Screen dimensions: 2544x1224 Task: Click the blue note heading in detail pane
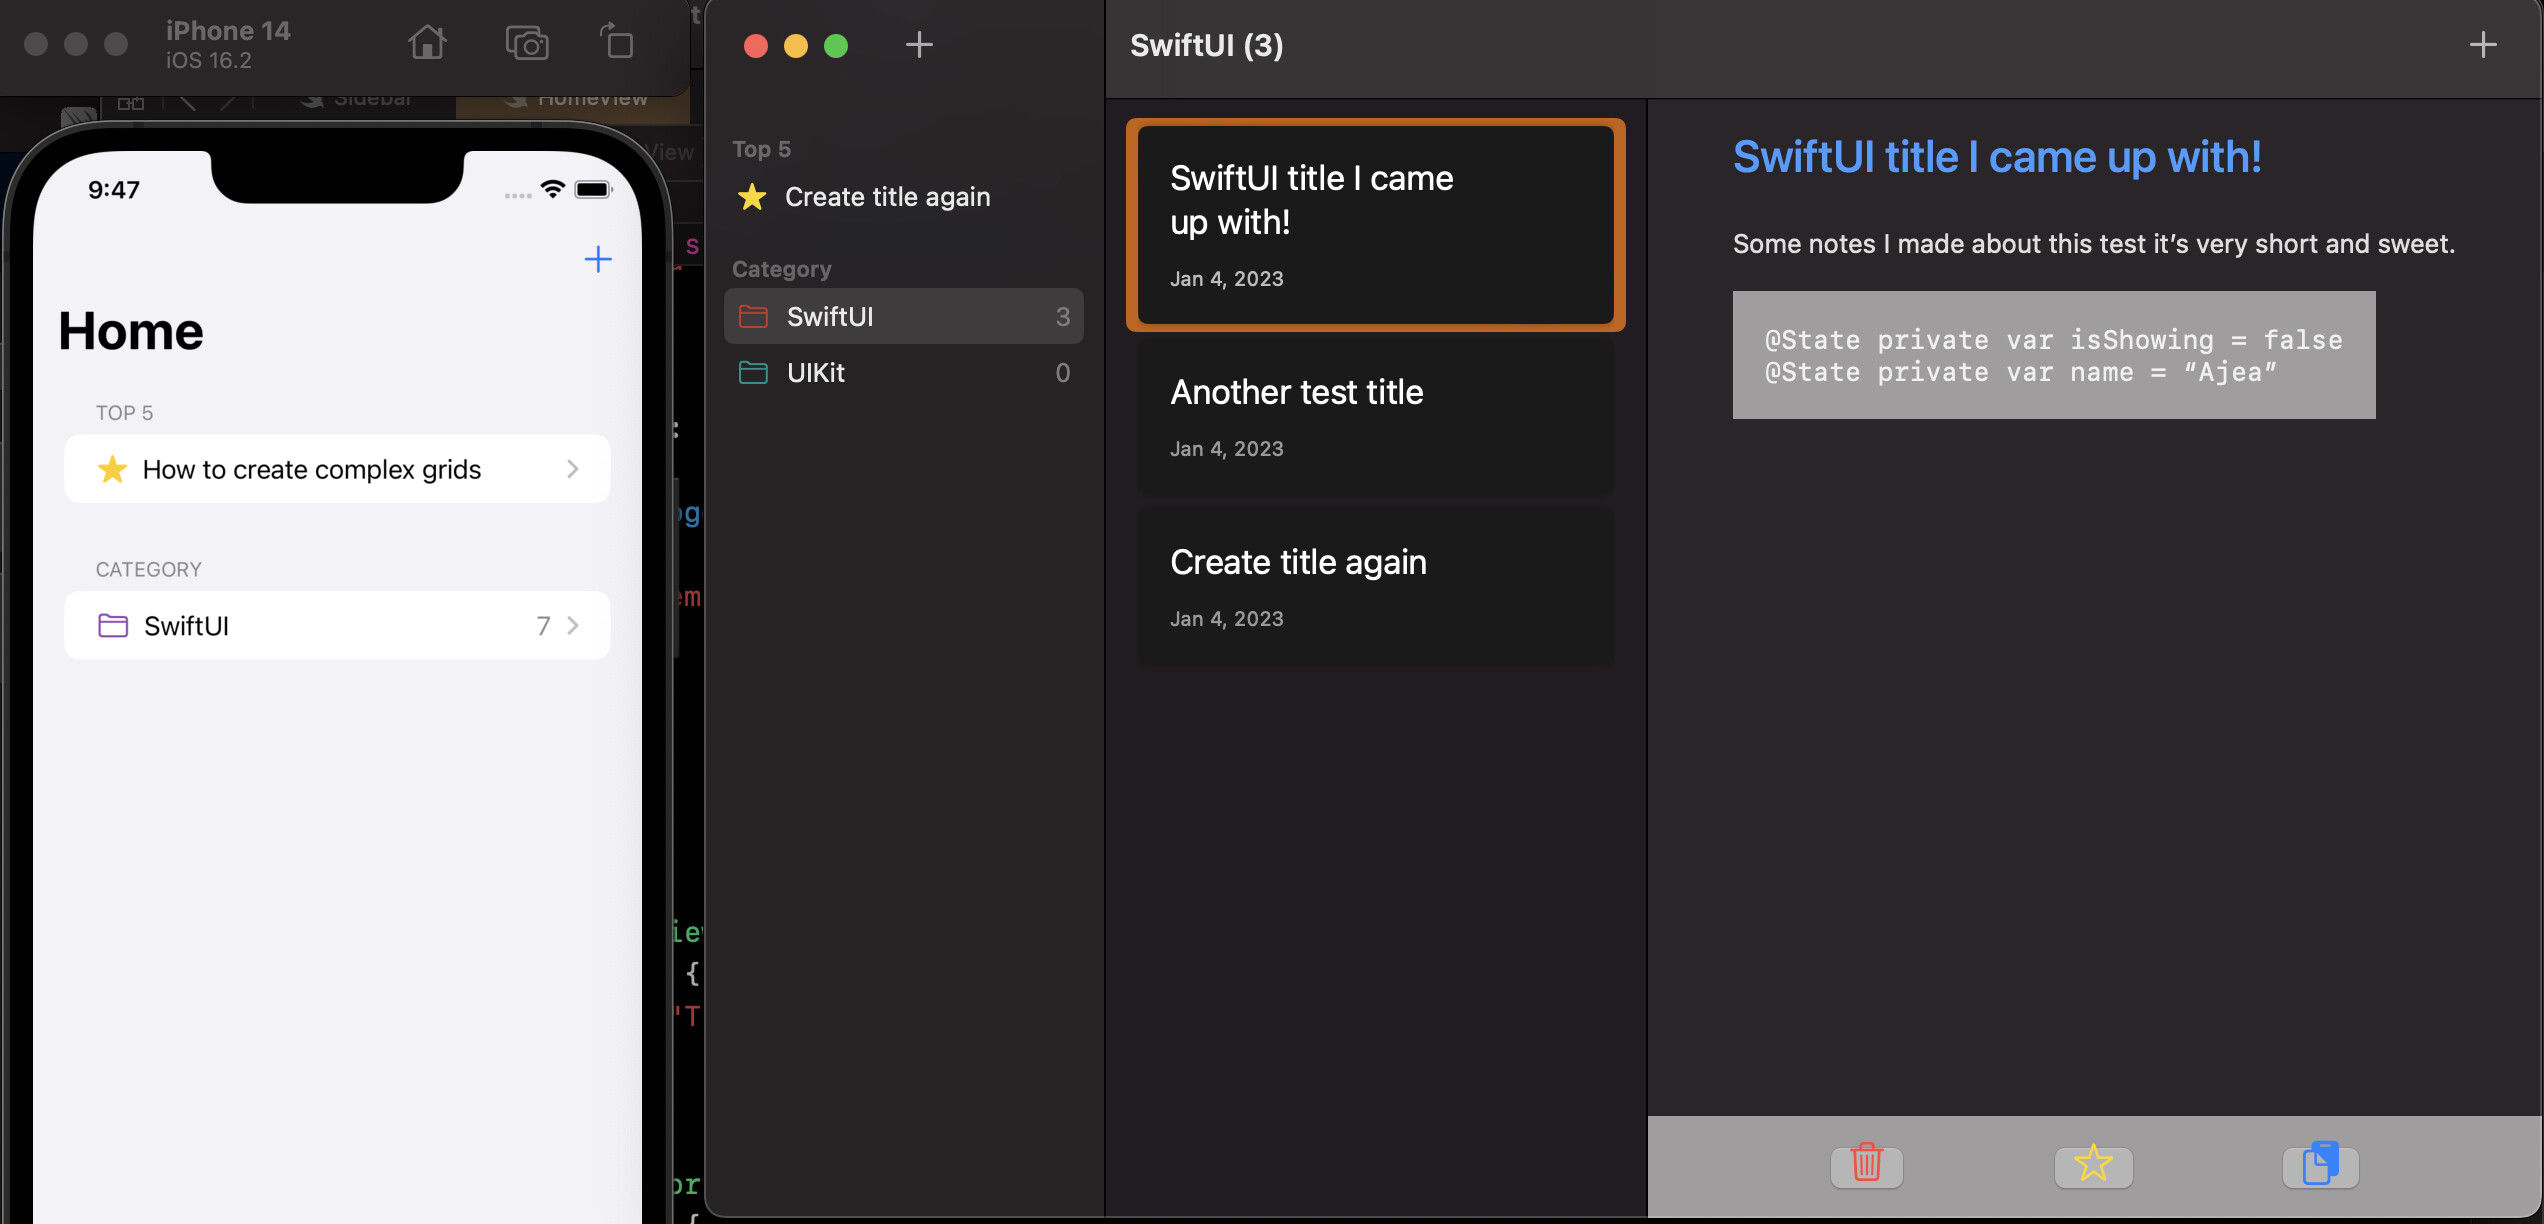click(1997, 157)
